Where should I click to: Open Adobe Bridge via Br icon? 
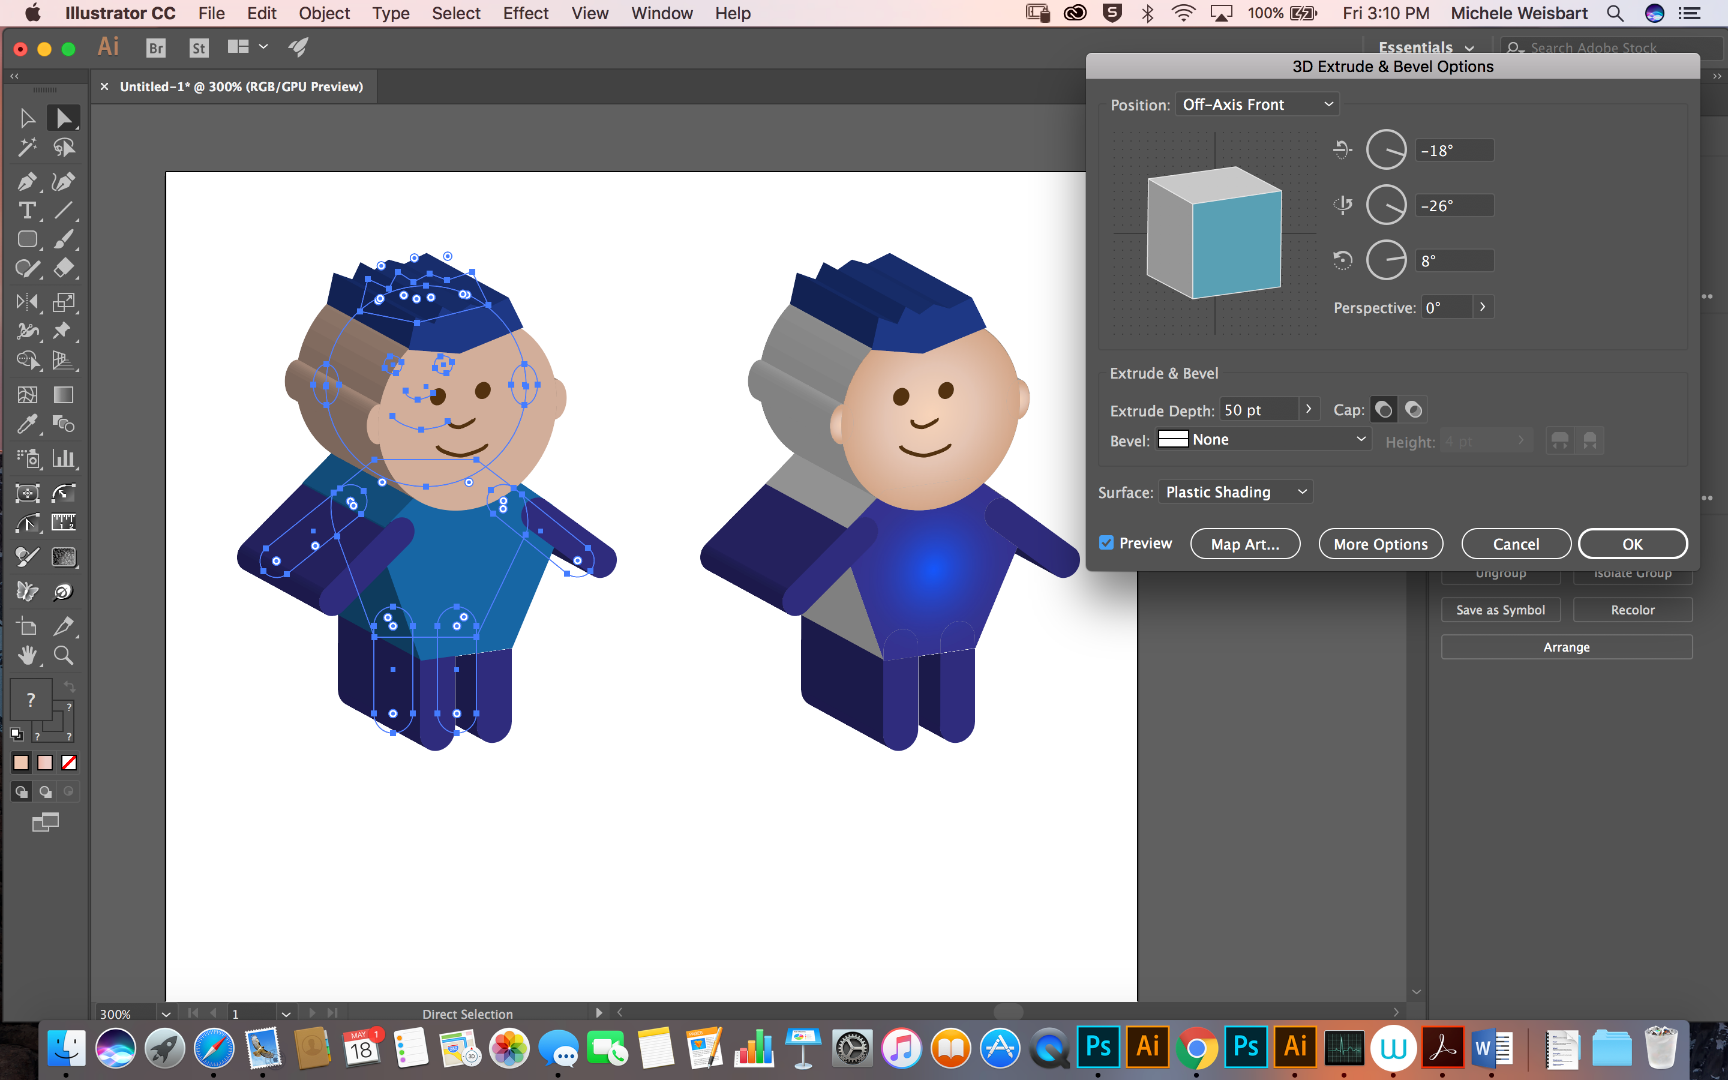(x=156, y=48)
